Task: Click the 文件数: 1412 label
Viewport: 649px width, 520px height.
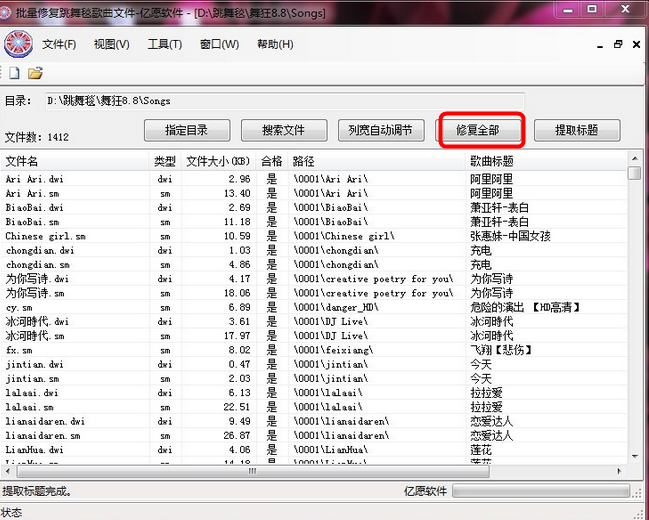Action: pos(37,137)
